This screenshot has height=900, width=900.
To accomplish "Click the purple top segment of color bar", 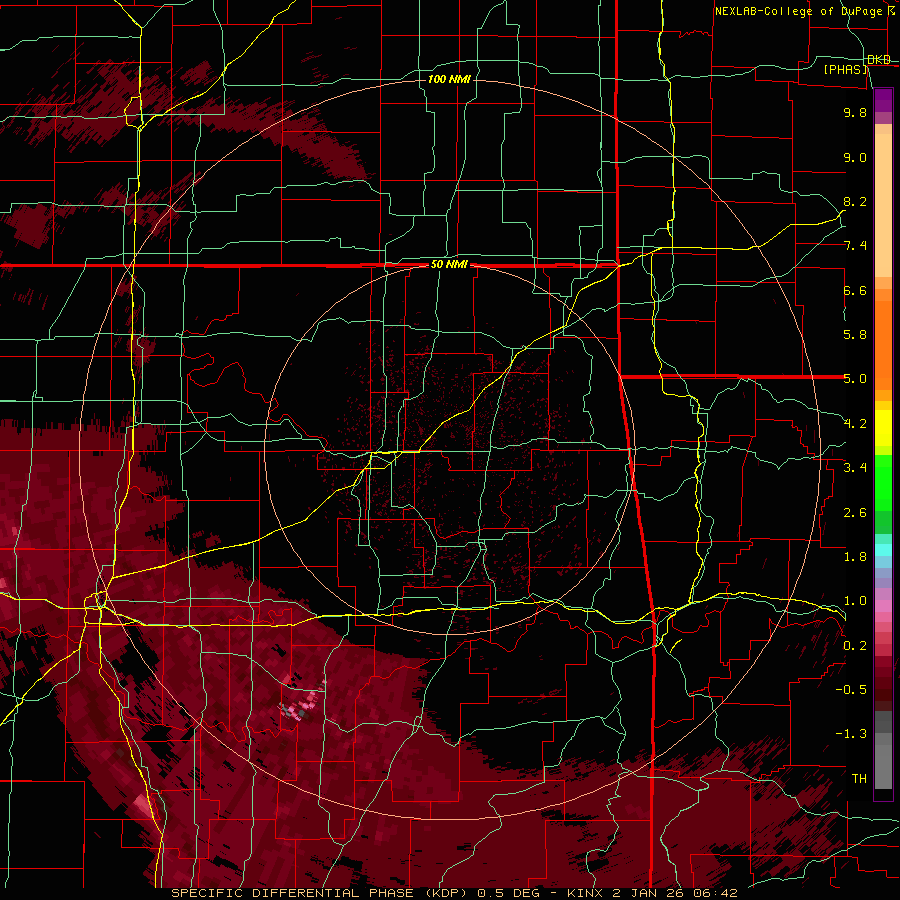I will [x=883, y=100].
